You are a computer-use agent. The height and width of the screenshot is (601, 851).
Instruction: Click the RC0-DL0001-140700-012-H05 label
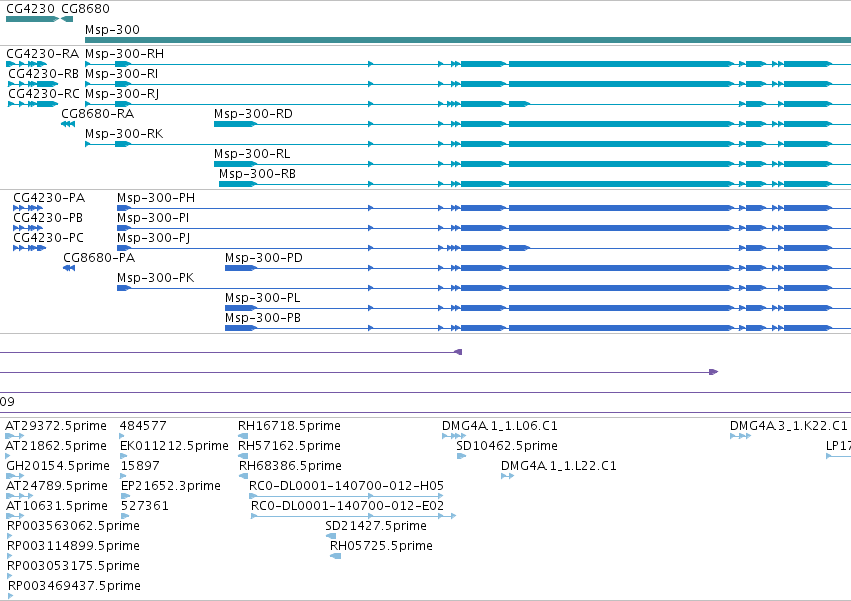pyautogui.click(x=346, y=485)
